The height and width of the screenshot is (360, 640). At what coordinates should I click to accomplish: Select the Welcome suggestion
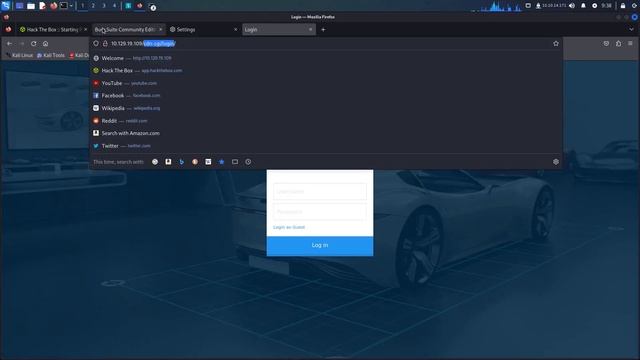[326, 58]
